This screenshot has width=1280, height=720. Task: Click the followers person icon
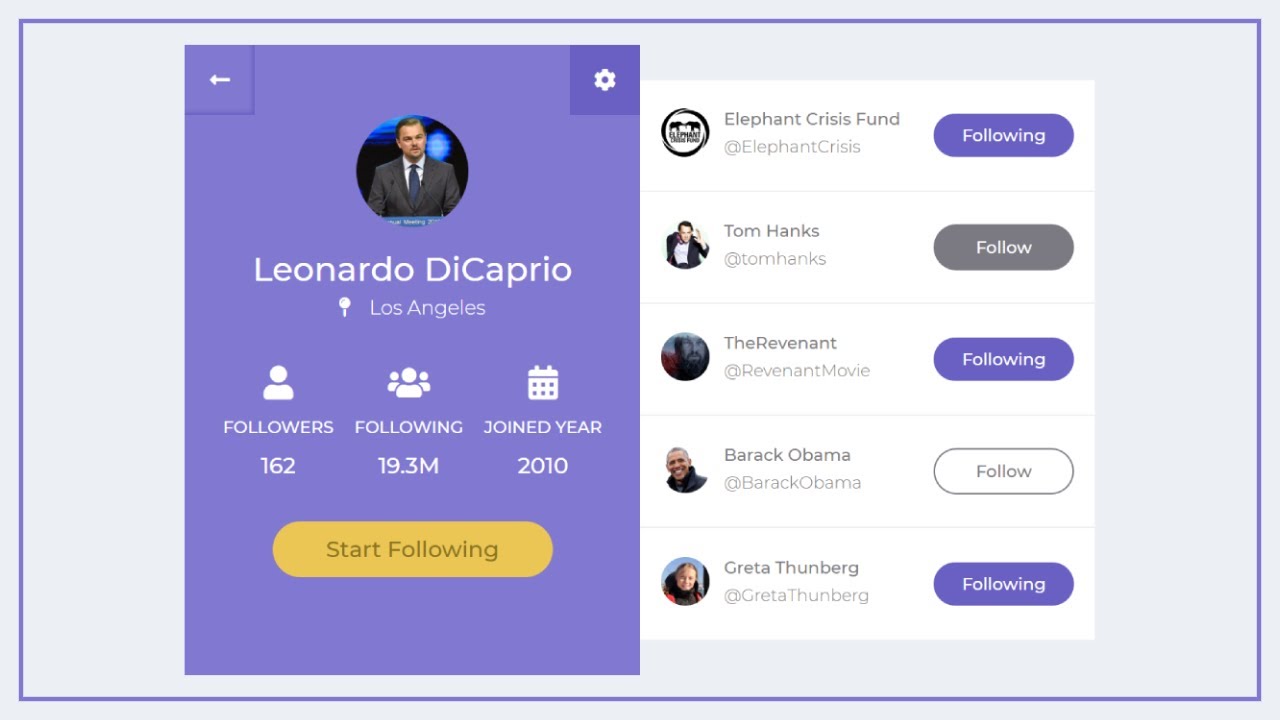click(x=278, y=383)
